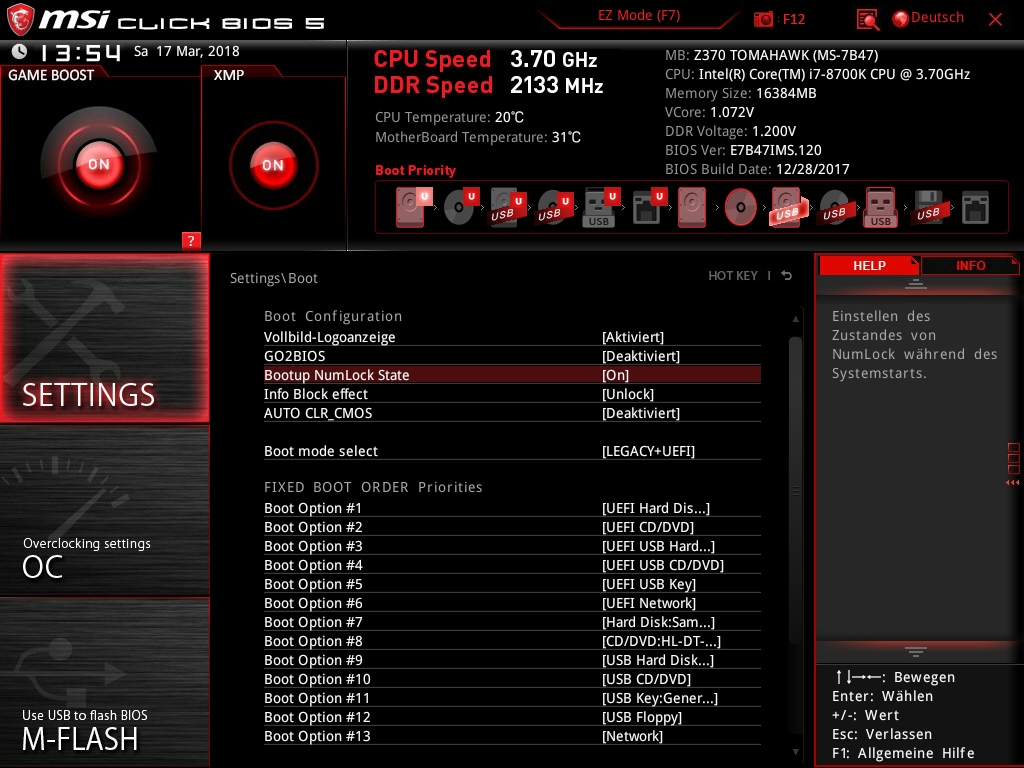Click the scroll down arrow of boot list

(795, 752)
